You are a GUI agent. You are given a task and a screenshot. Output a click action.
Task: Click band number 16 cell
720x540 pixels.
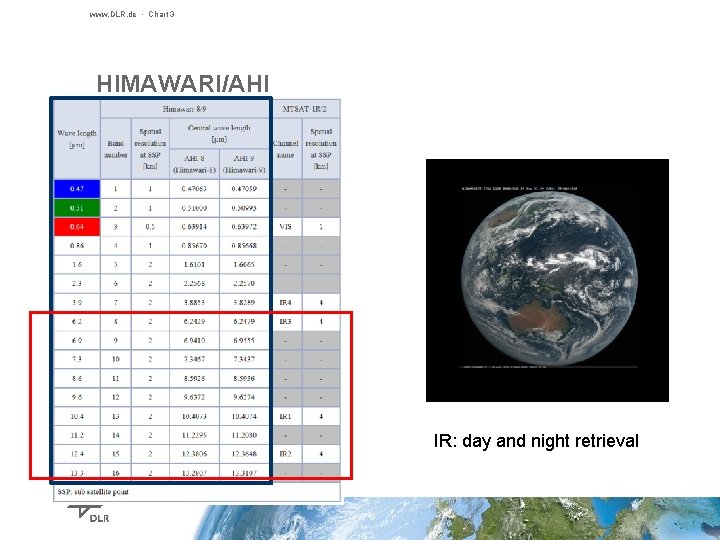tap(116, 473)
